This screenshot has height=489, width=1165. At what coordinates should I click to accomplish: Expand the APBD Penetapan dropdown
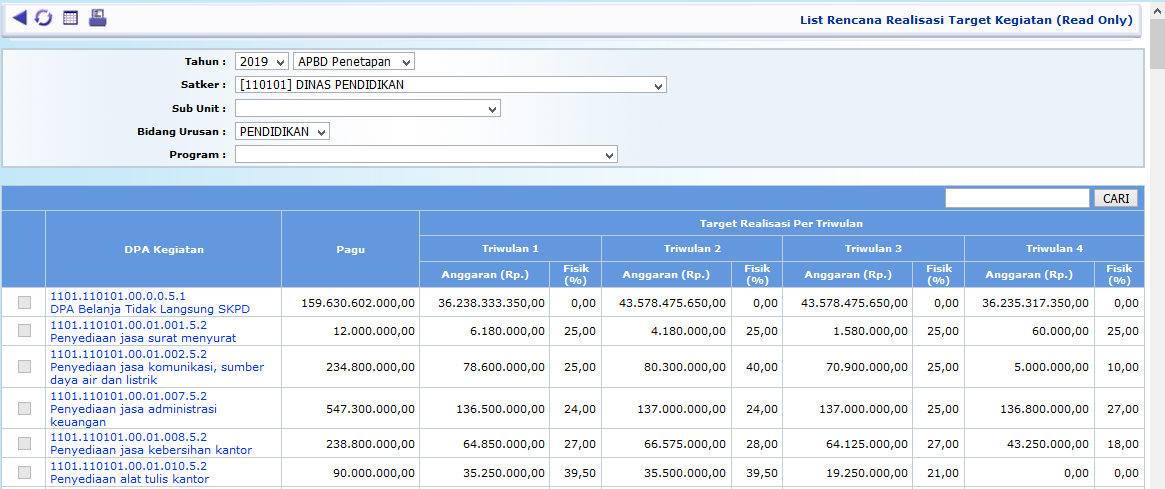pos(353,62)
